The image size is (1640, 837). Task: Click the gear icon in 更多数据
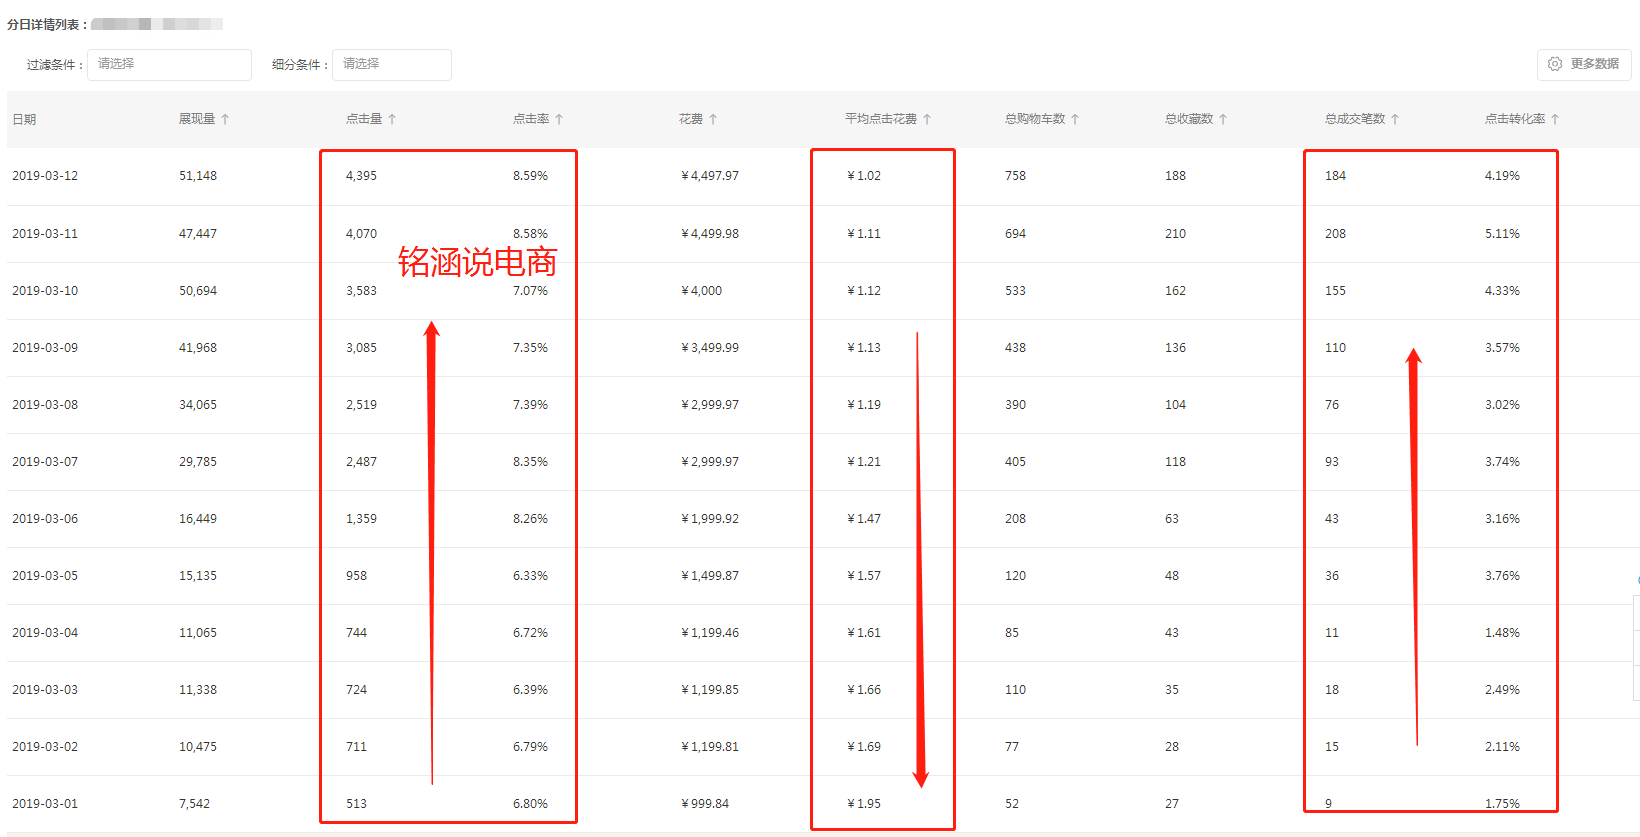click(x=1555, y=64)
